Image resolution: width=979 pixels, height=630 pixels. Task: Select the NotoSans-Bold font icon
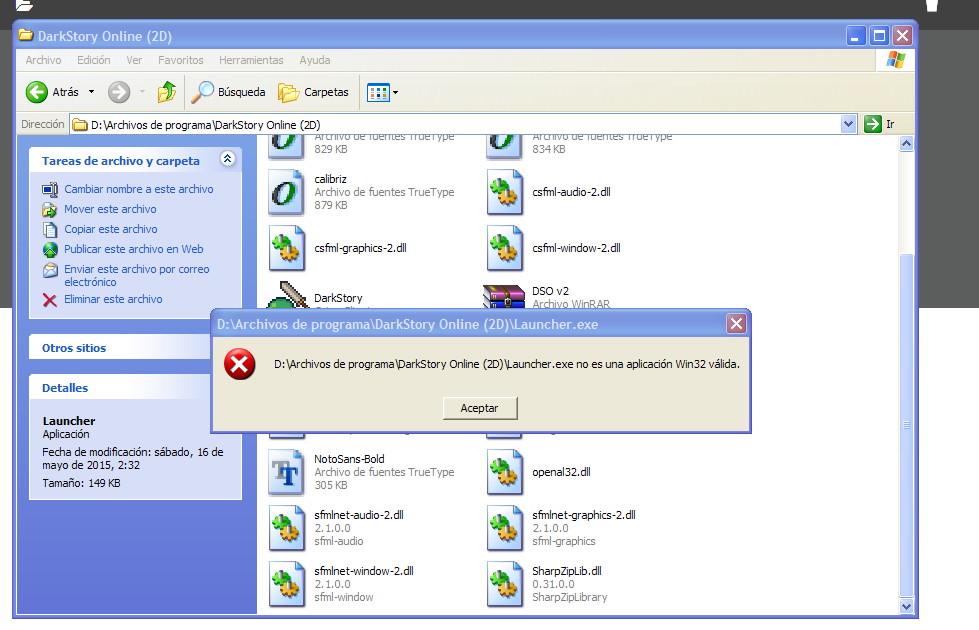click(287, 473)
